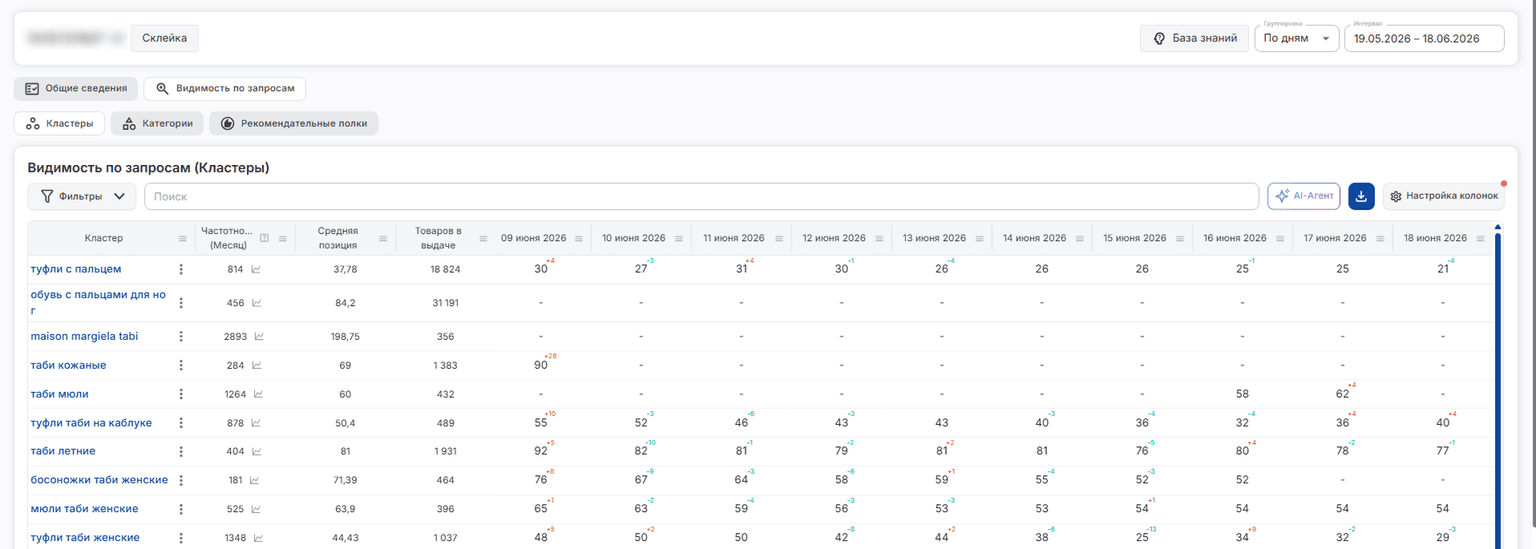
Task: Switch to Категории tab
Action: (x=158, y=124)
